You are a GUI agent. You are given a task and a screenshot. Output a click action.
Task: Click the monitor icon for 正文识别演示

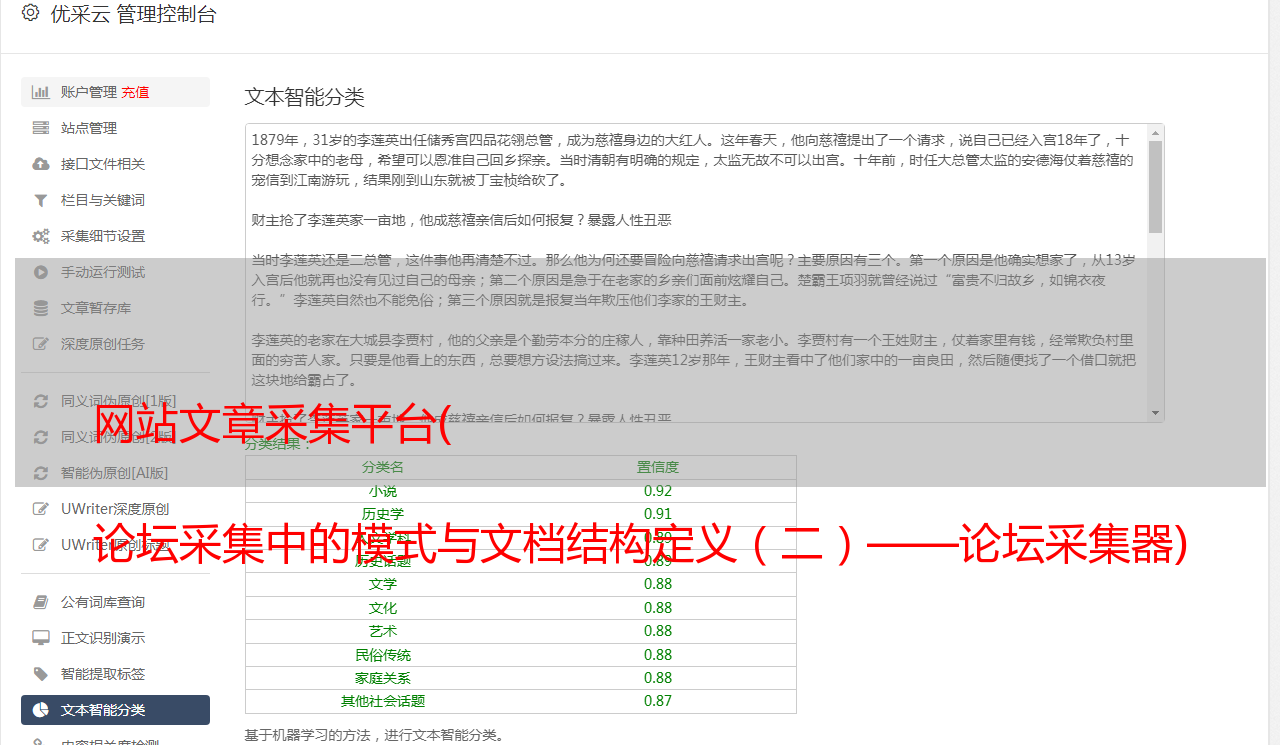[x=41, y=638]
